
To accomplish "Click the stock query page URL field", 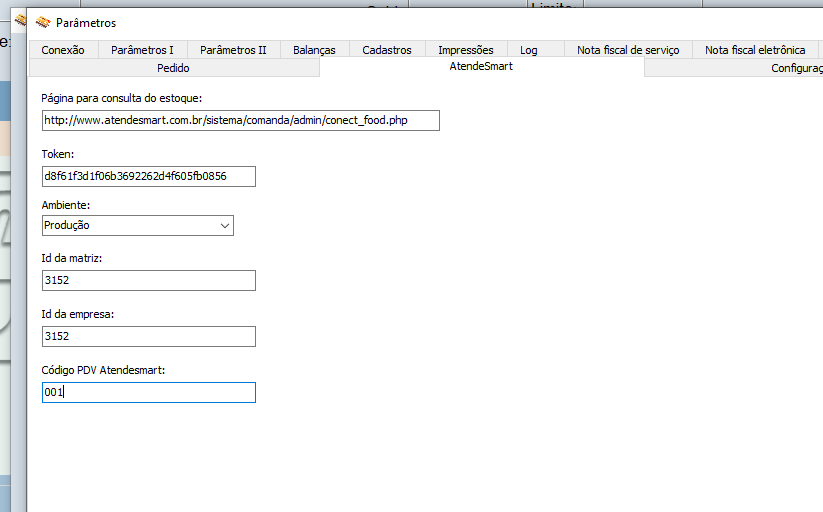I will pos(241,120).
